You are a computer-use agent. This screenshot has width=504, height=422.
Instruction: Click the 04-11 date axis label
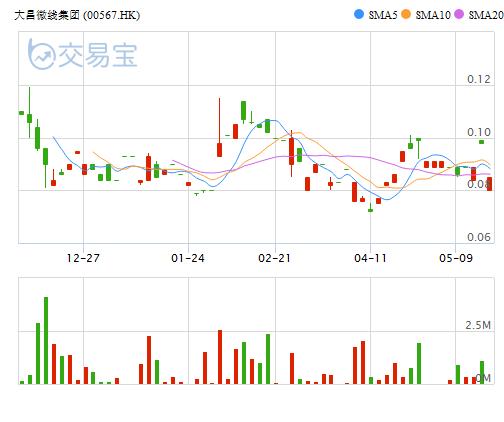click(370, 258)
